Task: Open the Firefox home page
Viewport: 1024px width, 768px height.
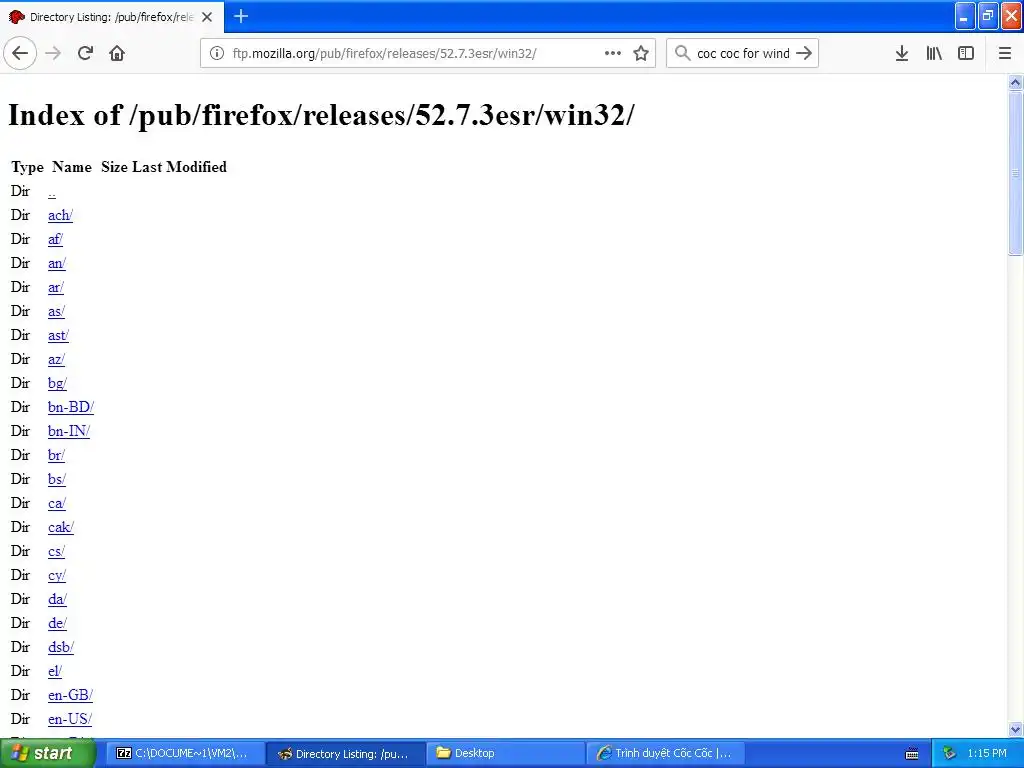Action: (x=117, y=54)
